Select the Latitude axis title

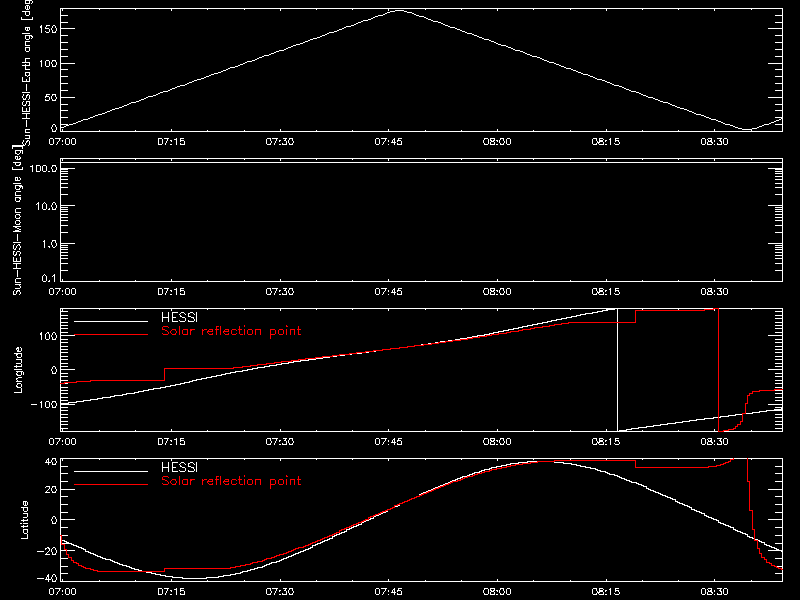(x=24, y=520)
